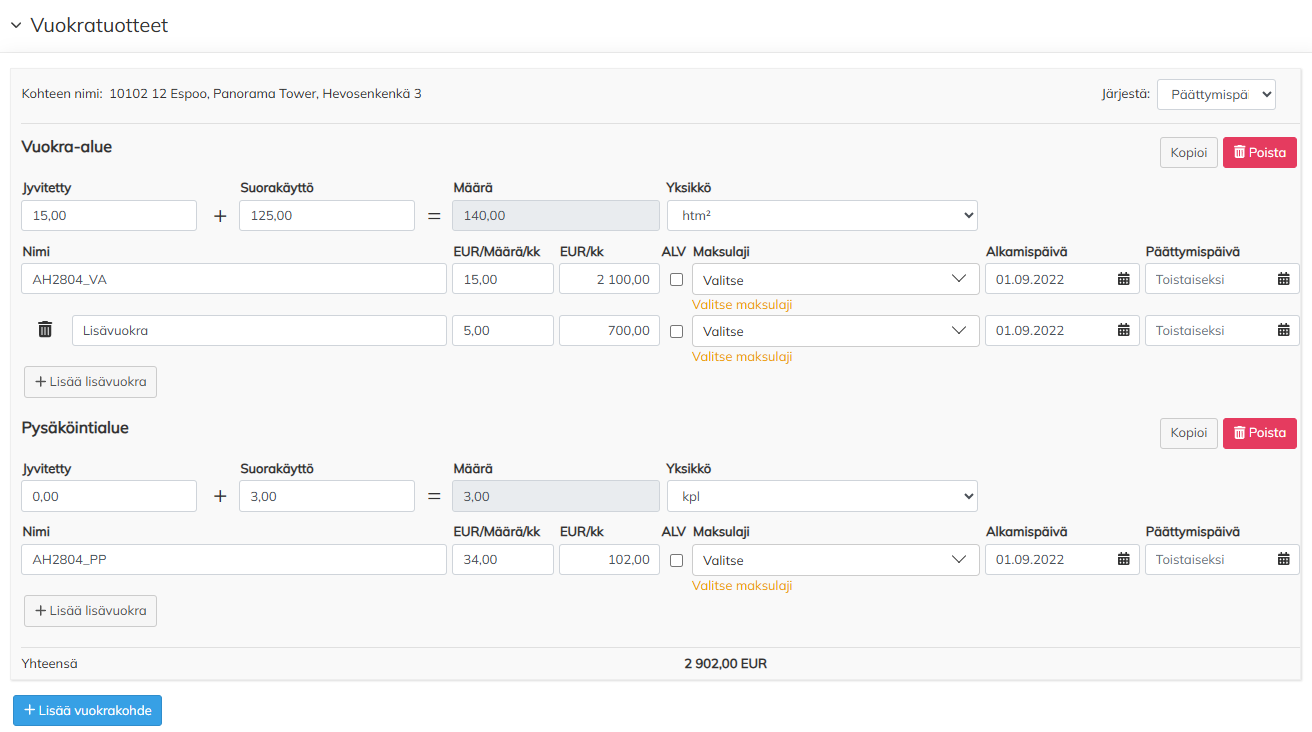Open Yksikkö dropdown showing htm²
The width and height of the screenshot is (1312, 732).
(822, 215)
